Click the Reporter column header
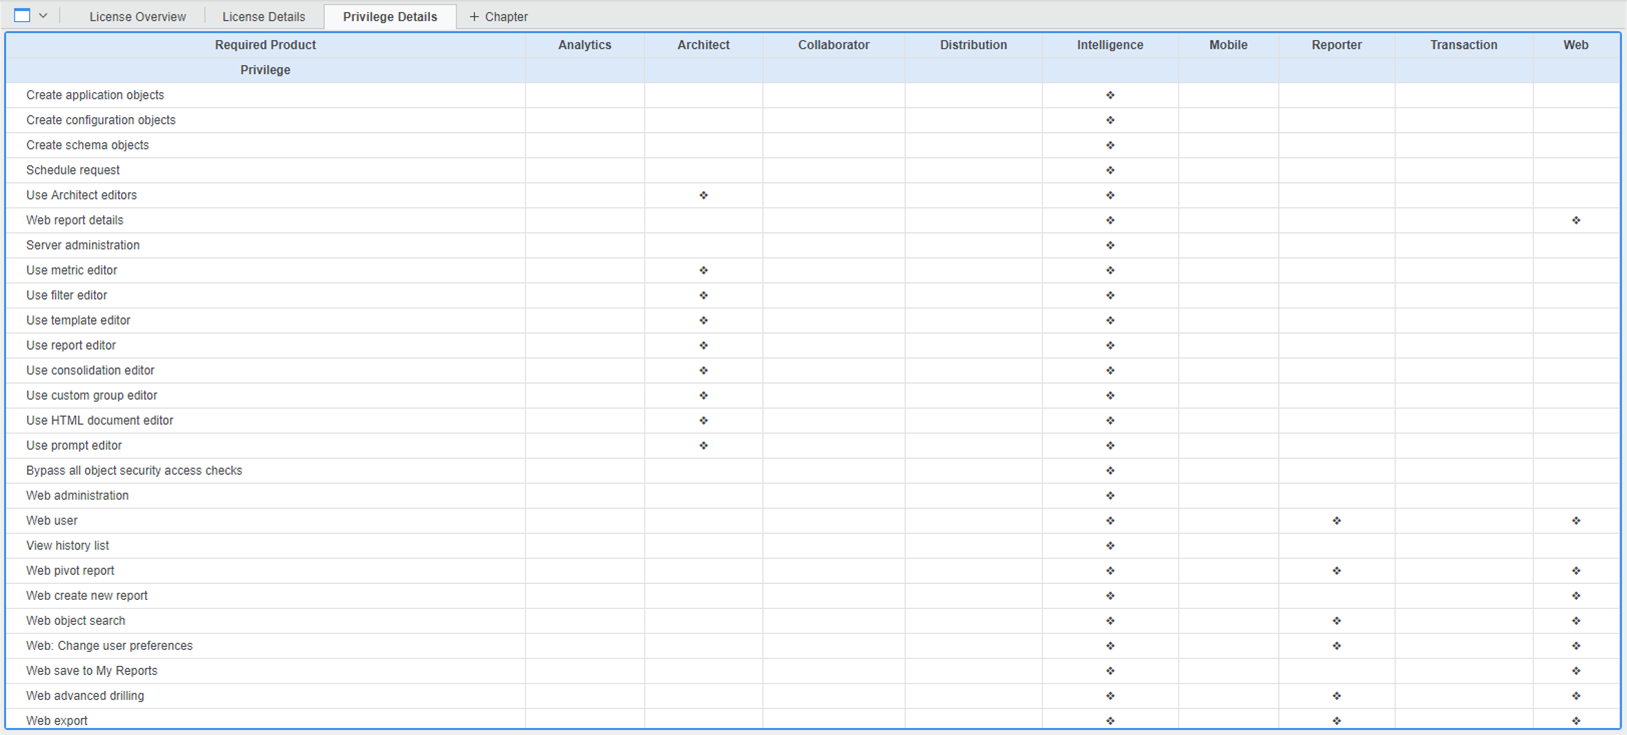Image resolution: width=1627 pixels, height=735 pixels. [x=1336, y=45]
